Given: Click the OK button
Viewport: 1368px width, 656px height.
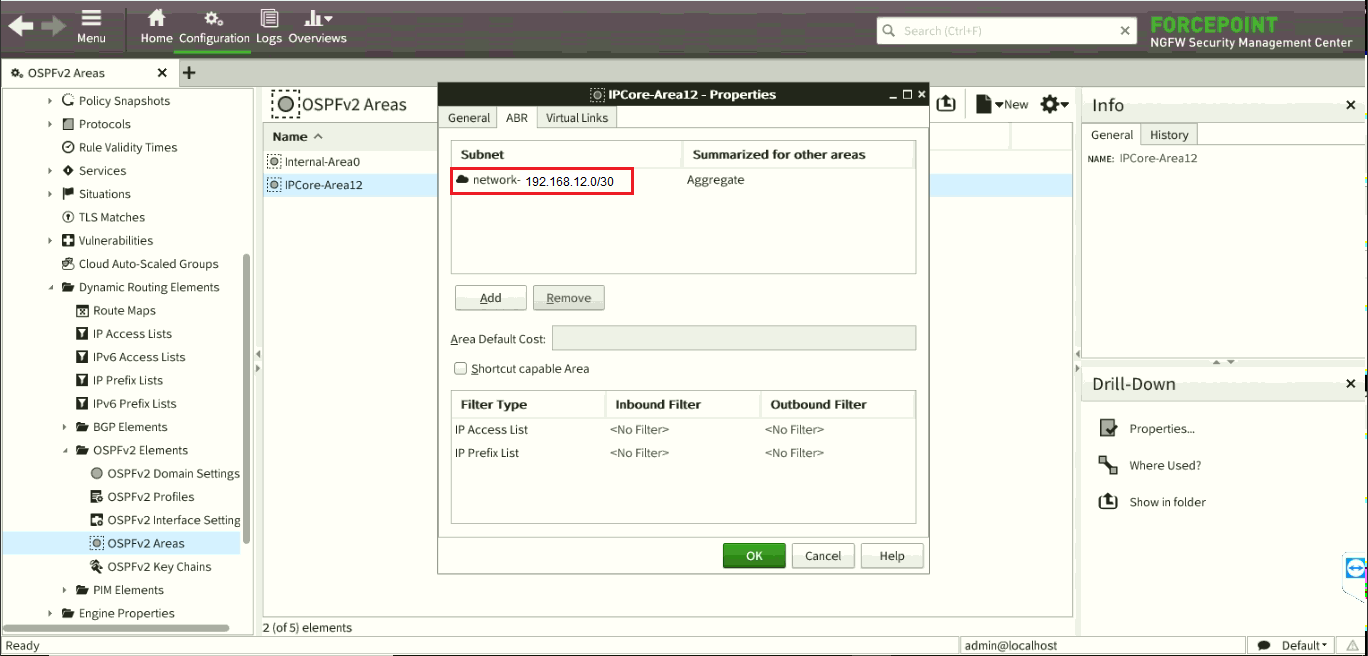Looking at the screenshot, I should [x=754, y=556].
